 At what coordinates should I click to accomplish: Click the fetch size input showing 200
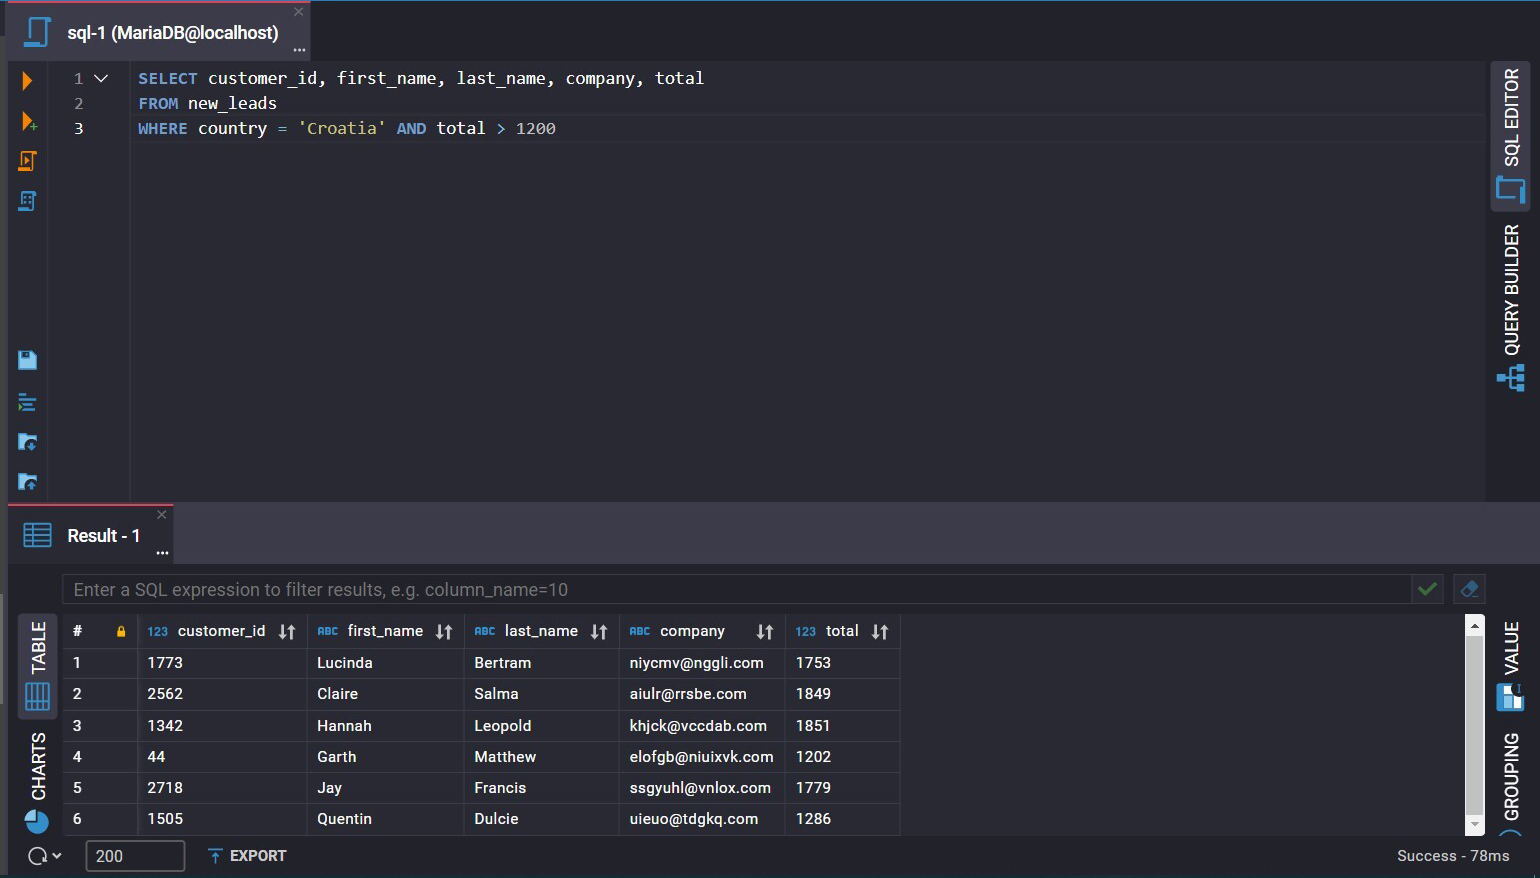(136, 856)
